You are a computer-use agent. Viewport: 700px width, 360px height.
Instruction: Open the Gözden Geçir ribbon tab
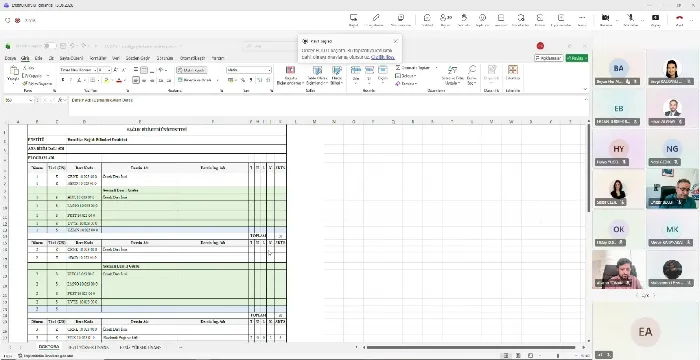pyautogui.click(x=138, y=58)
